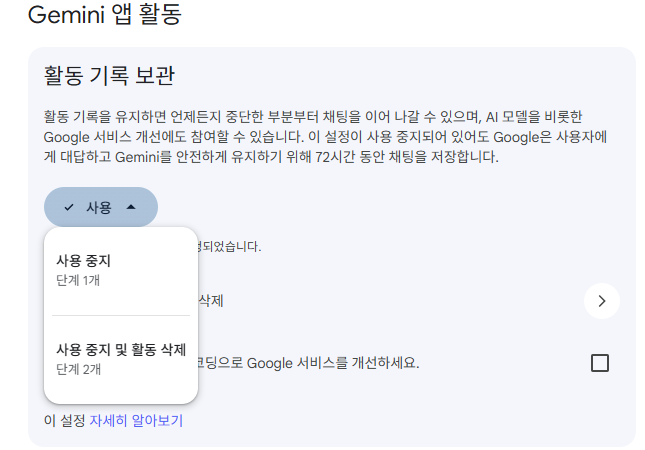Viewport: 645px width, 450px height.
Task: Collapse the 사용 dropdown button
Action: [101, 207]
